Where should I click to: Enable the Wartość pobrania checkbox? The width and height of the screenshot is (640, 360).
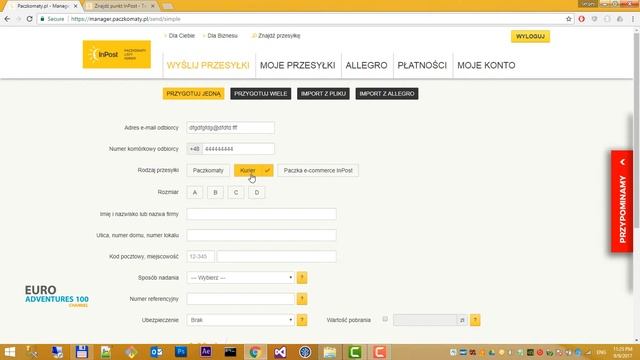pos(385,319)
